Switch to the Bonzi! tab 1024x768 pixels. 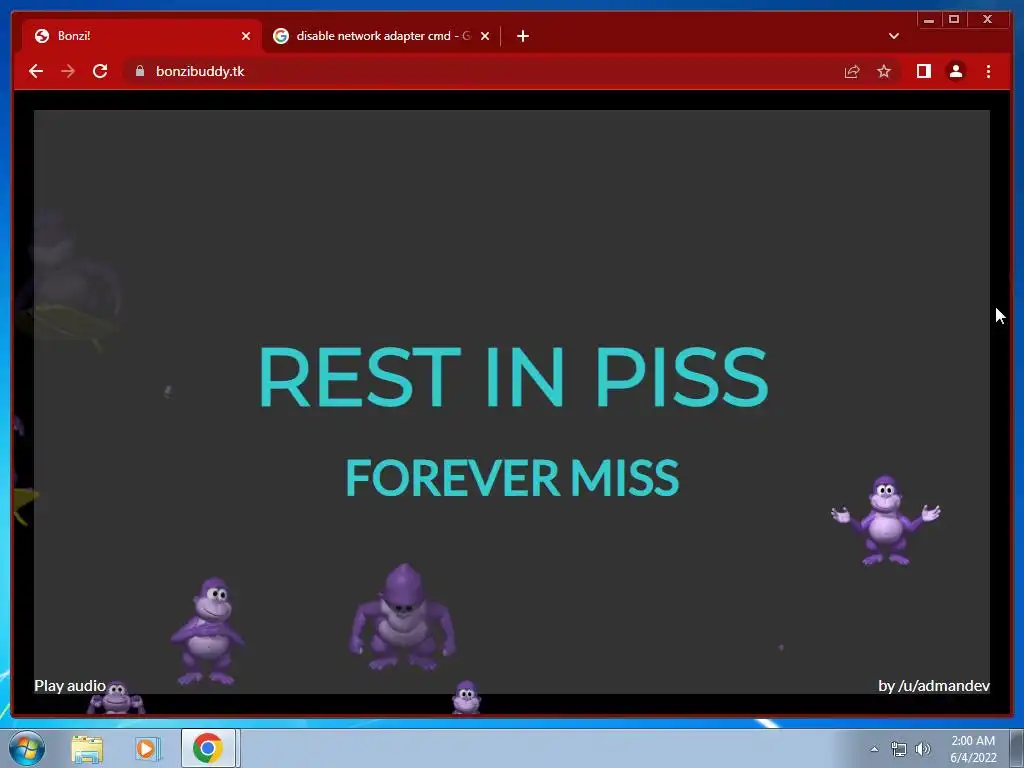141,36
